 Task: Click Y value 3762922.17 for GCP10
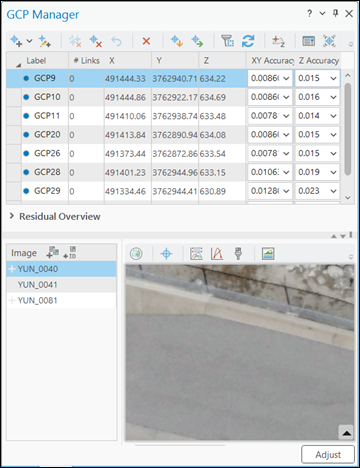click(x=175, y=97)
